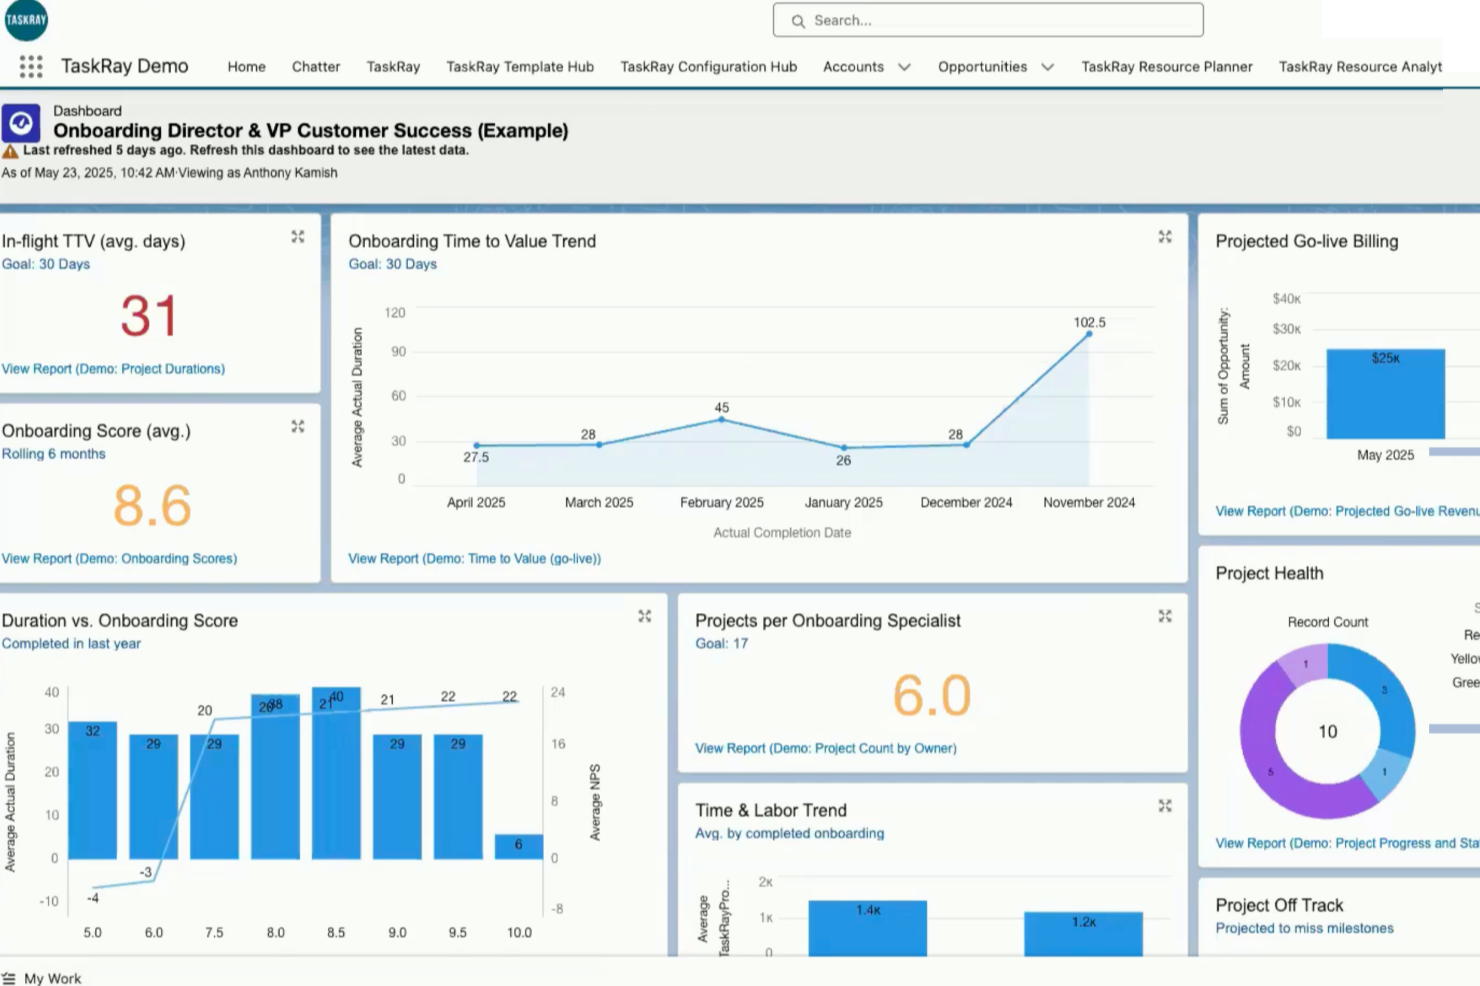
Task: Open TaskRay Resource Planner tab
Action: pos(1167,67)
